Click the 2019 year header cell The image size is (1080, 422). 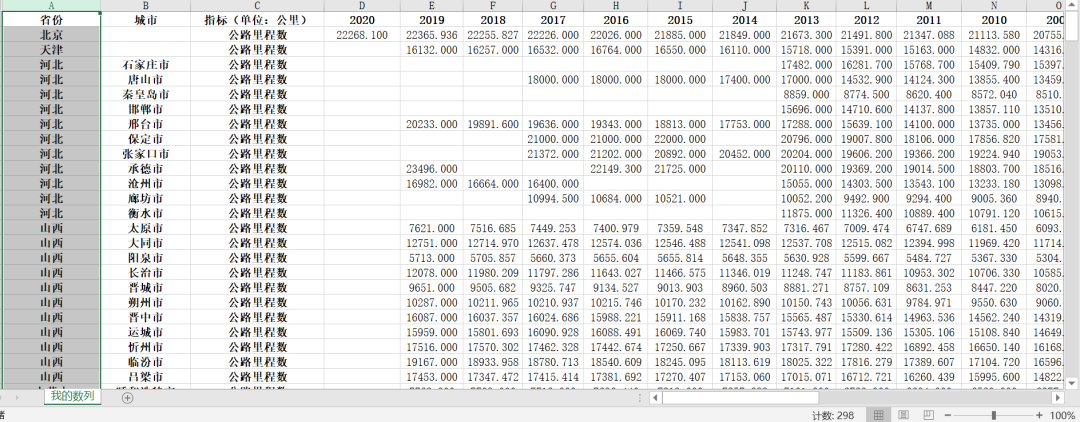pyautogui.click(x=431, y=20)
